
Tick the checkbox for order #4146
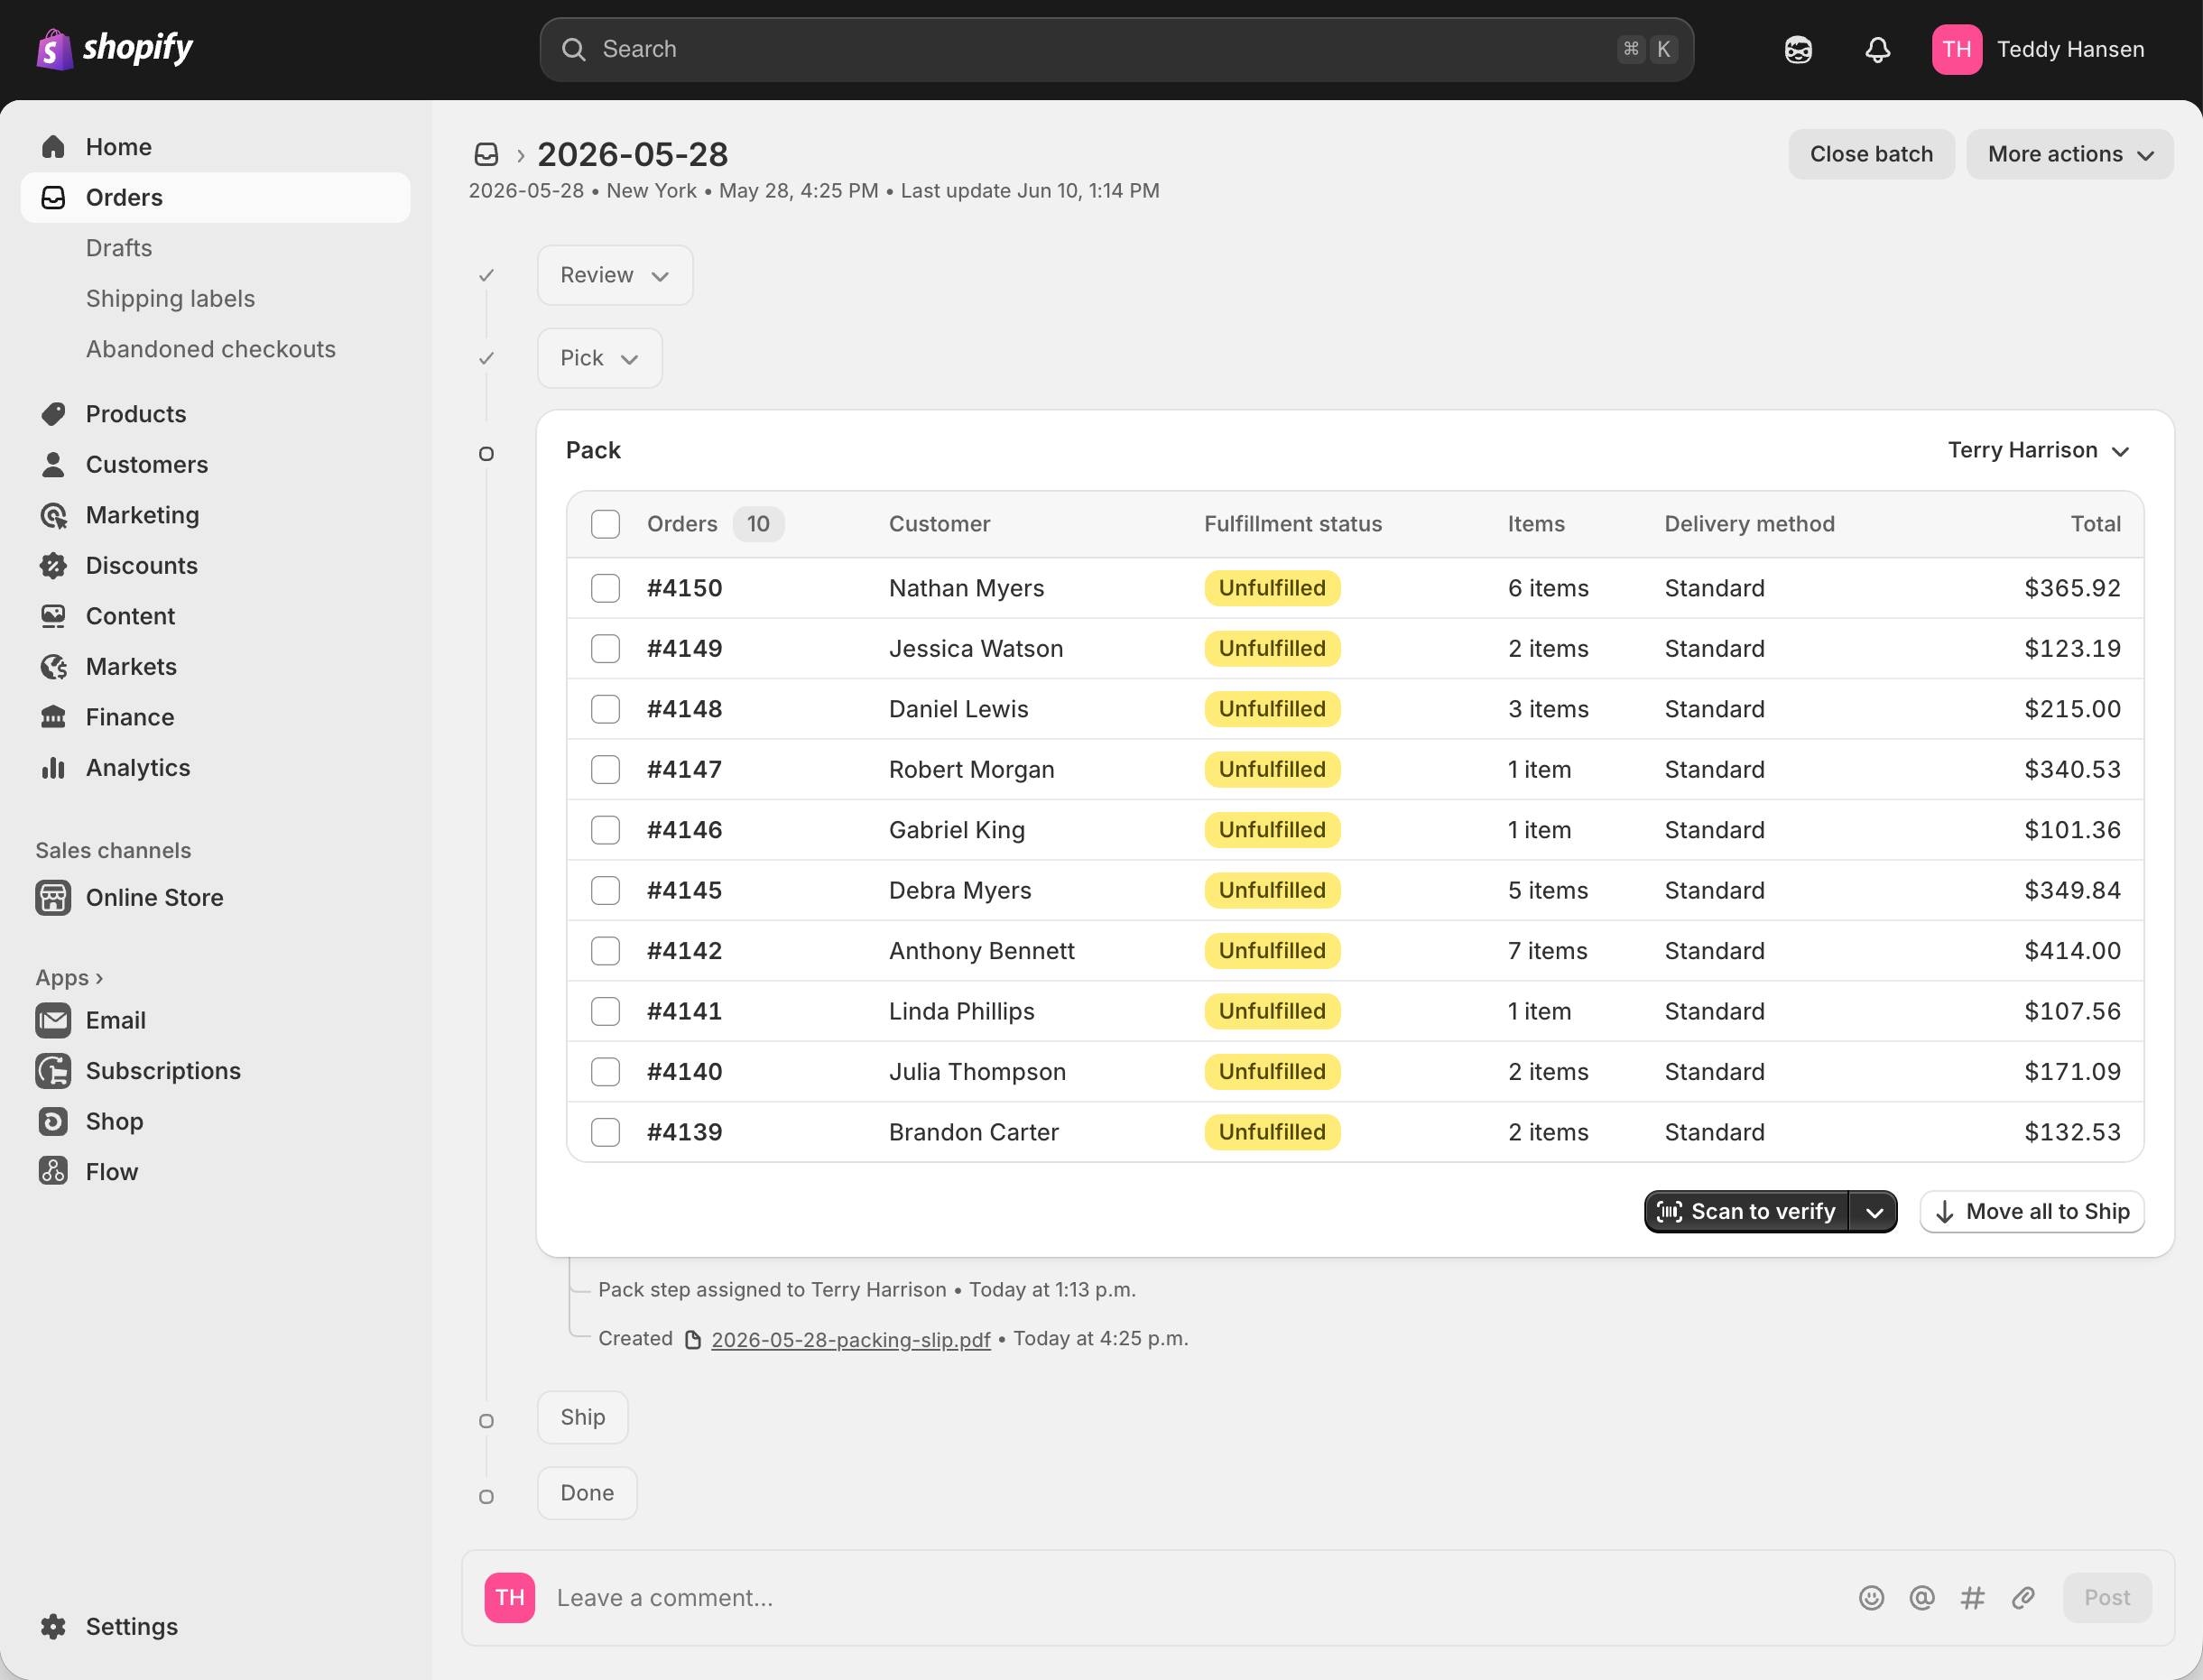pos(605,830)
